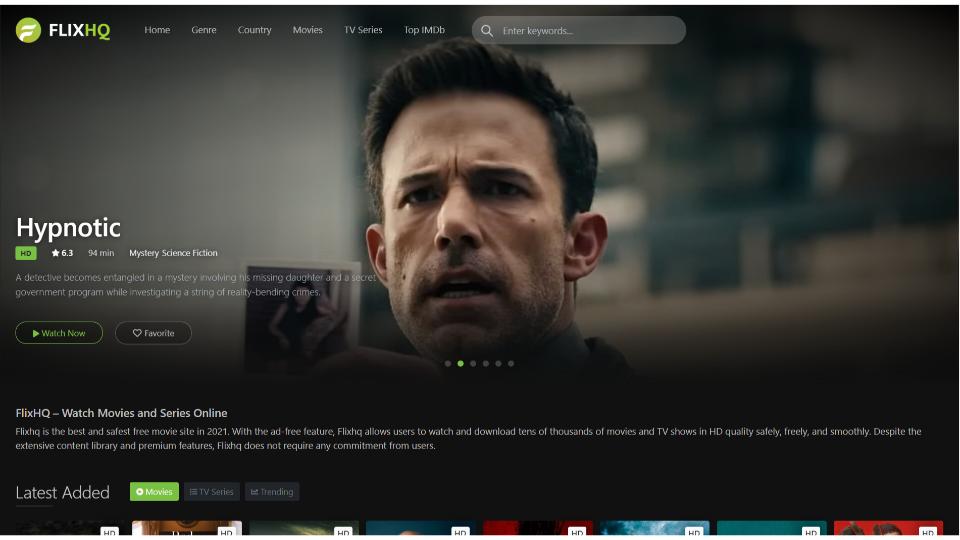This screenshot has height=540, width=960.
Task: Click the search magnifier icon
Action: (x=487, y=31)
